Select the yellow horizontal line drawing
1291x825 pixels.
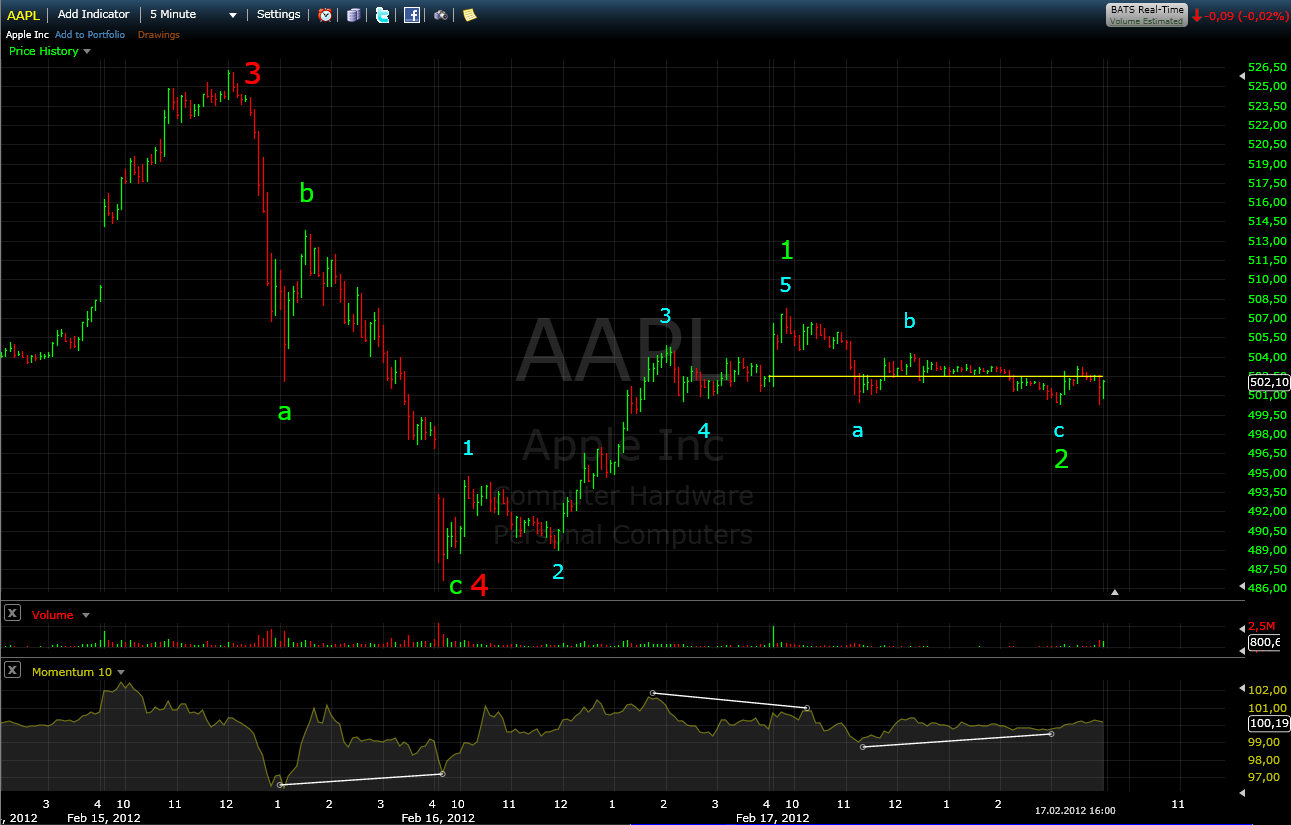(936, 376)
